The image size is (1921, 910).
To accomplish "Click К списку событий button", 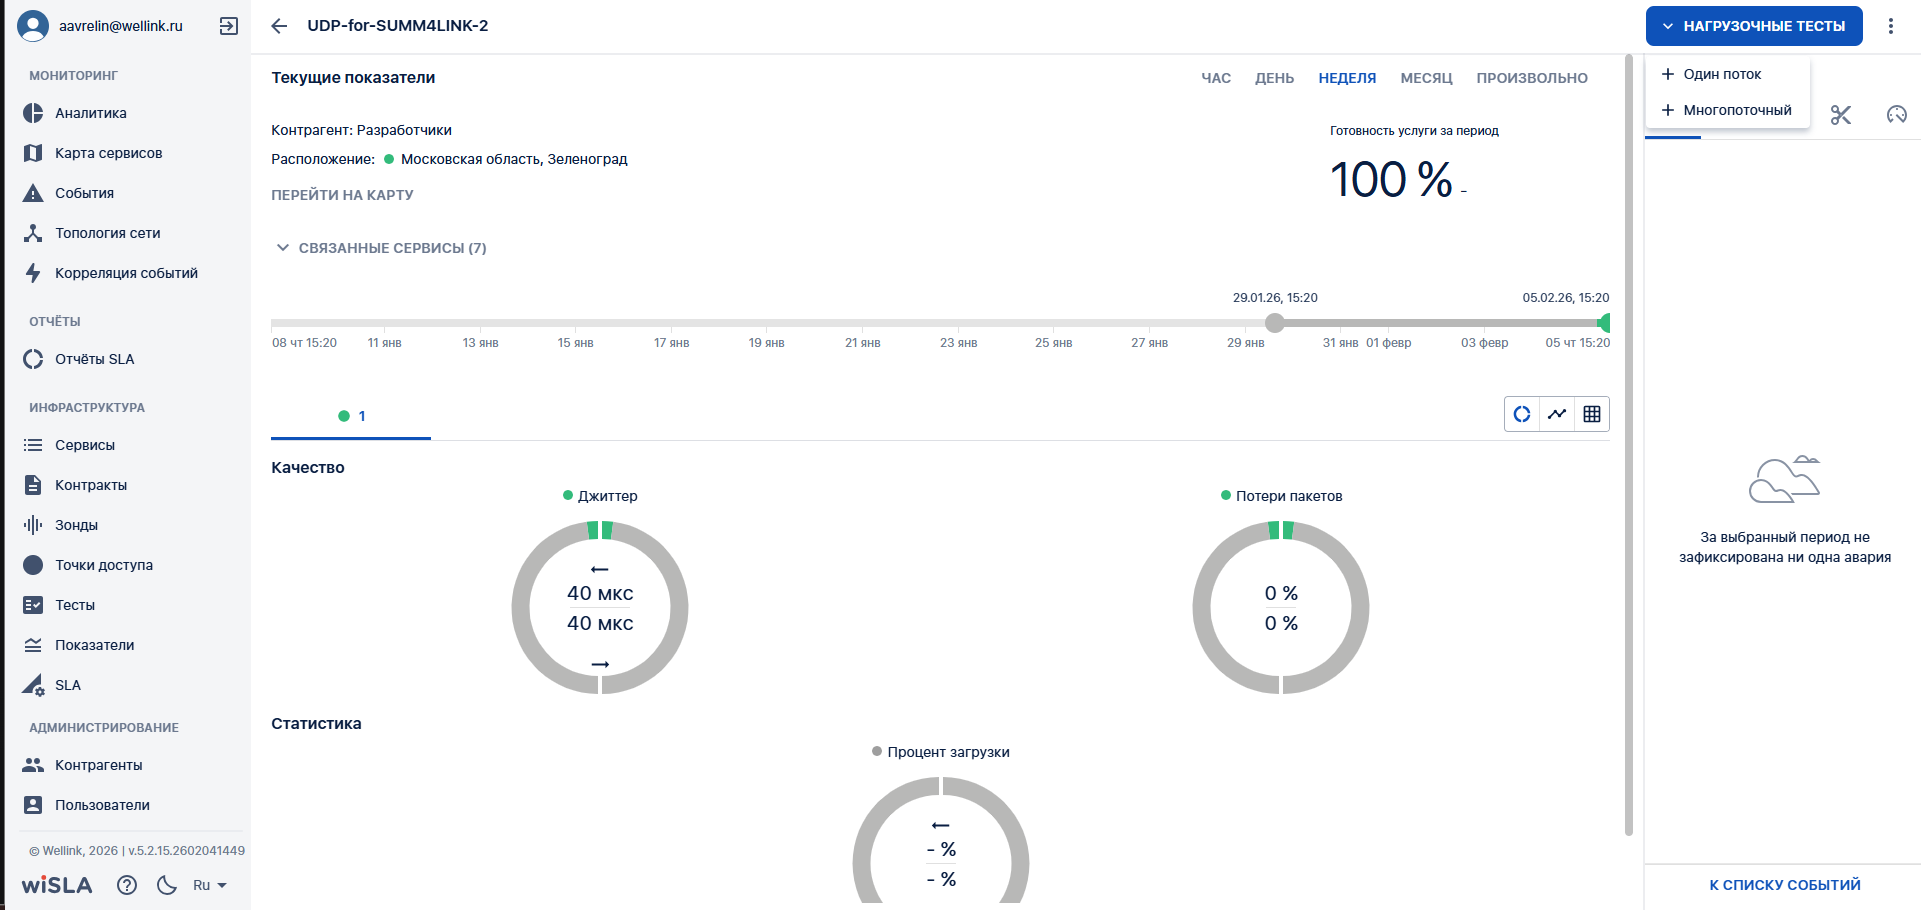I will coord(1784,885).
